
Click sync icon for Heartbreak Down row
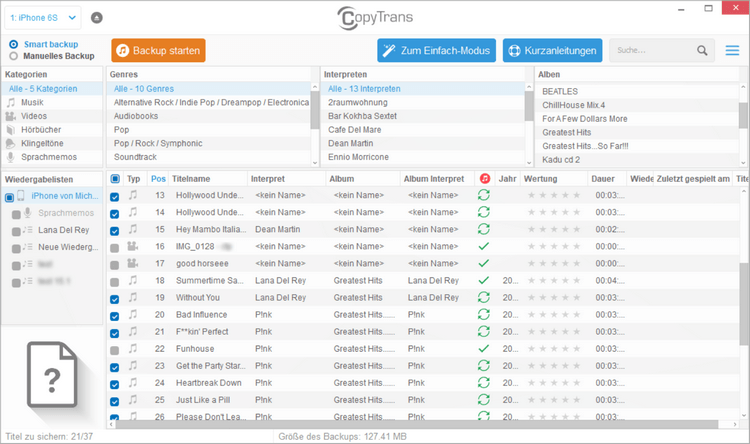click(484, 383)
